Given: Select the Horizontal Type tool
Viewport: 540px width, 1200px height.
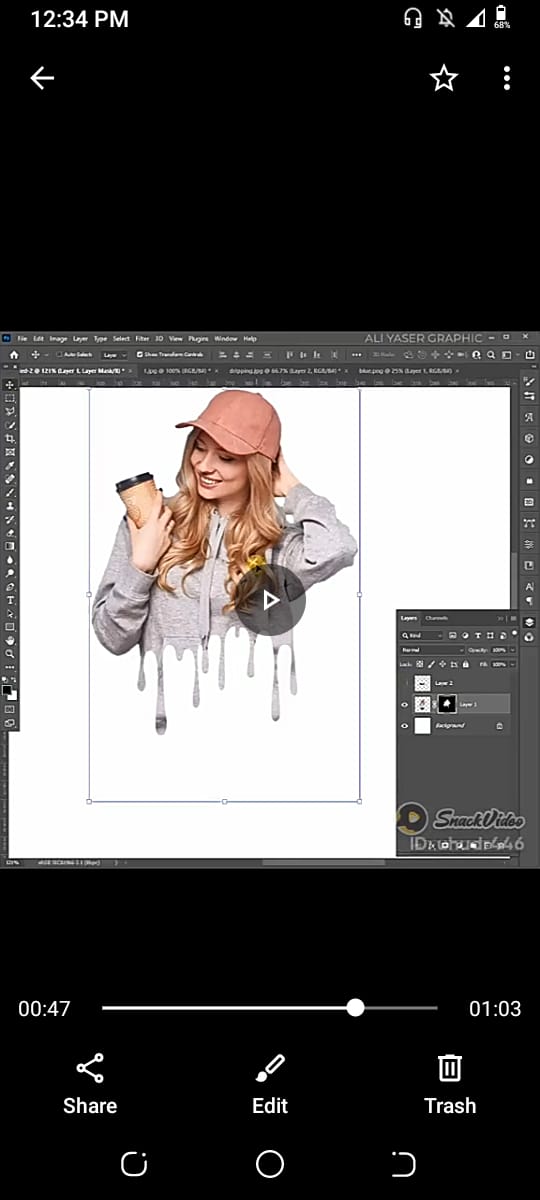Looking at the screenshot, I should tap(11, 600).
